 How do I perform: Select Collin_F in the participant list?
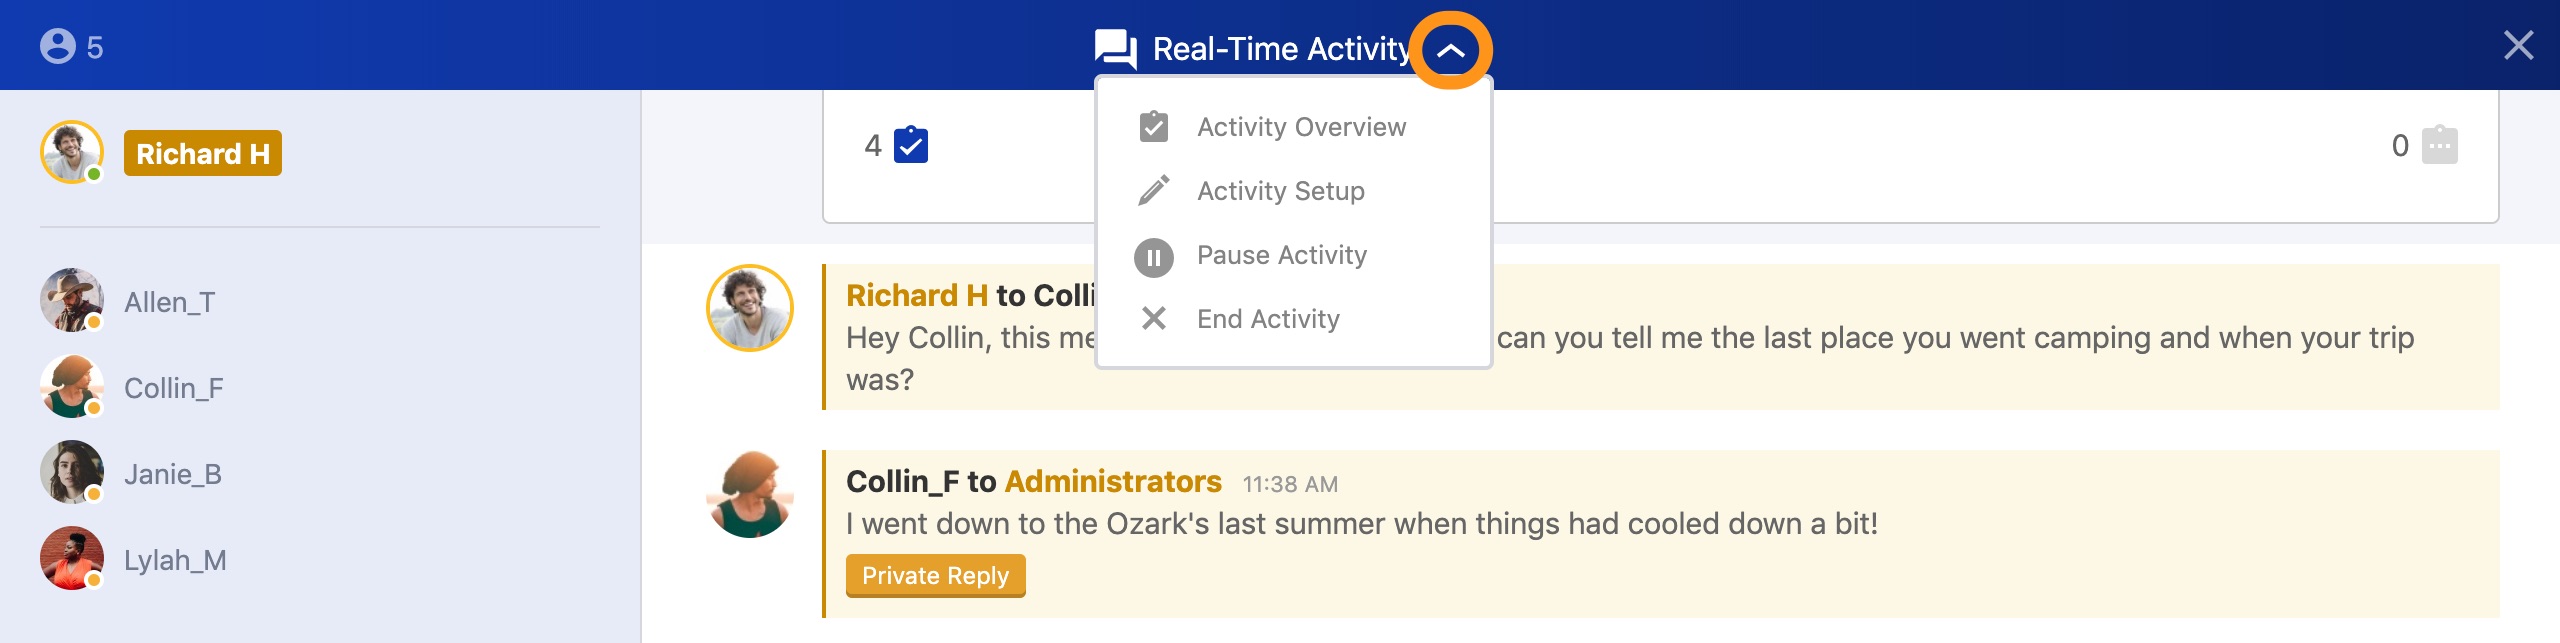coord(175,386)
